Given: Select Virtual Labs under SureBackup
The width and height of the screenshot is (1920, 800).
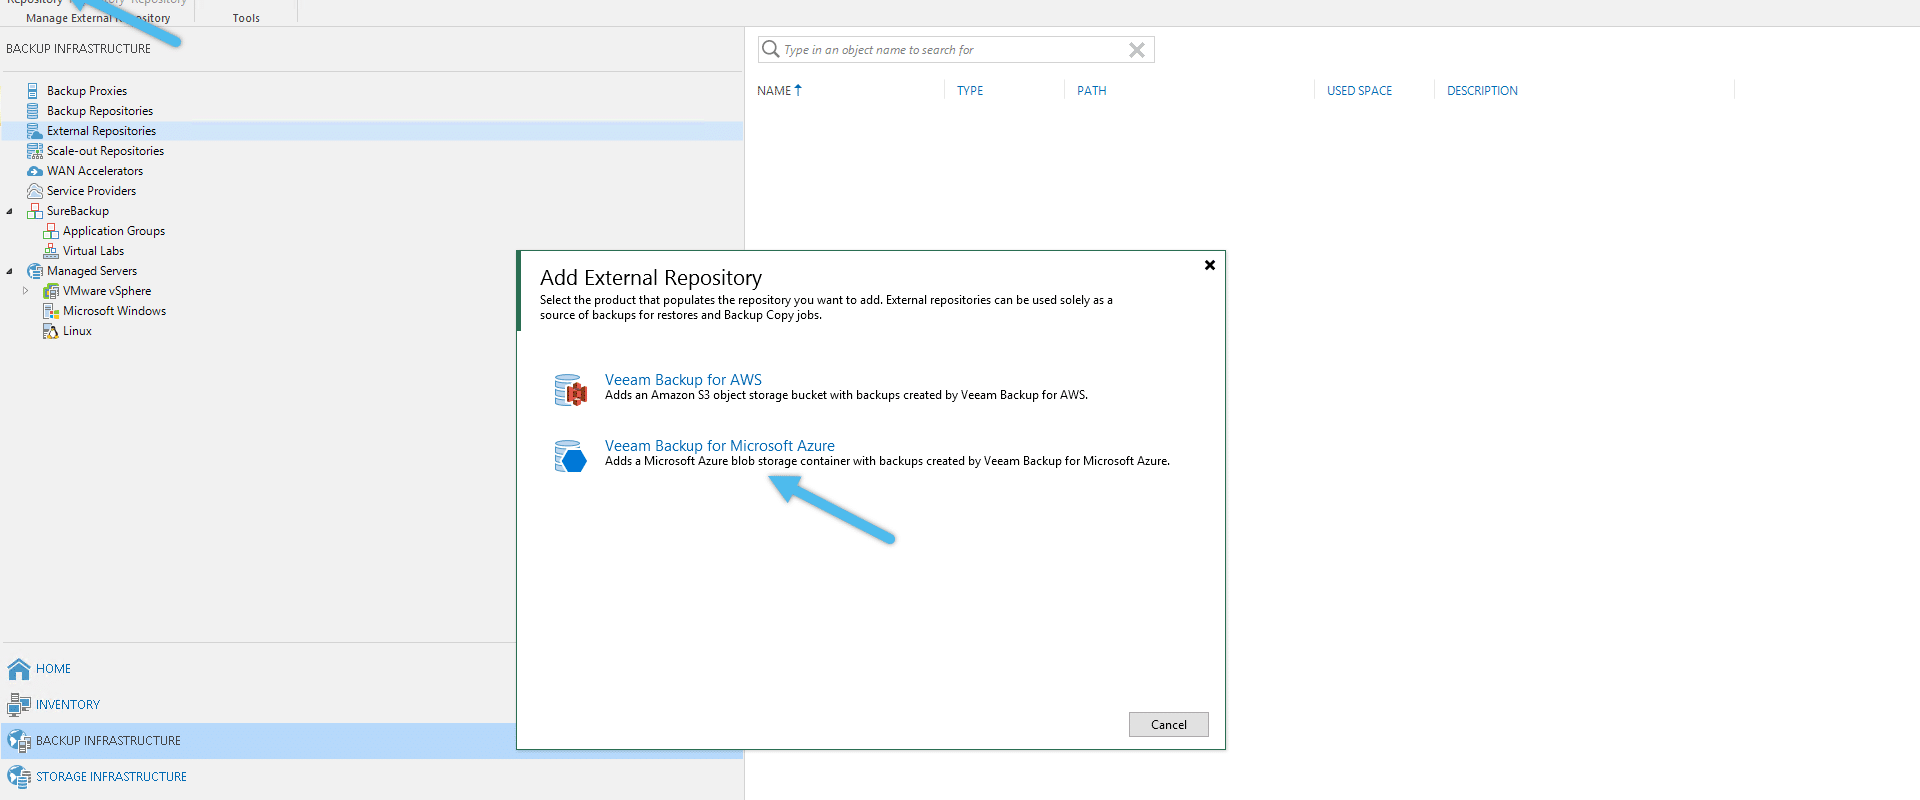Looking at the screenshot, I should click(93, 251).
